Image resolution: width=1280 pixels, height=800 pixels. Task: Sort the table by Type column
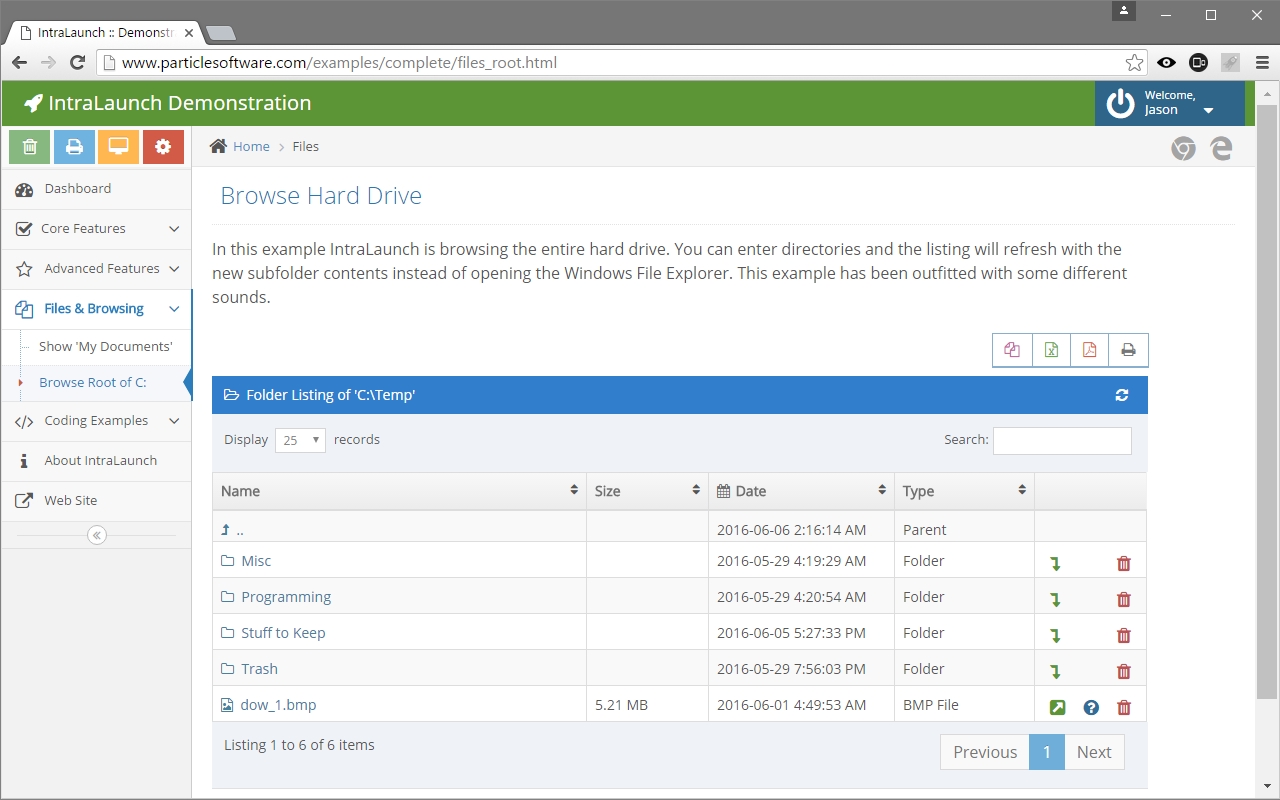(x=964, y=491)
